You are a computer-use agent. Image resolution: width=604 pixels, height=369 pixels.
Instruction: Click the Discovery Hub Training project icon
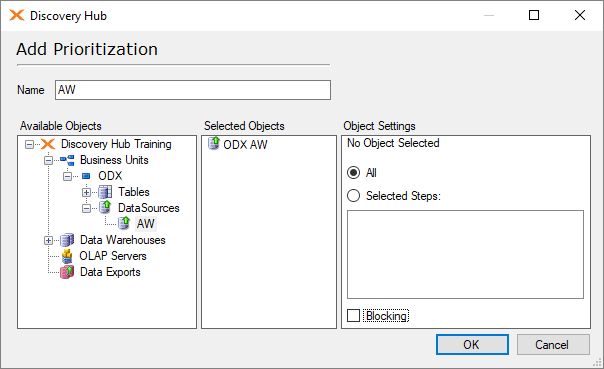pyautogui.click(x=48, y=144)
